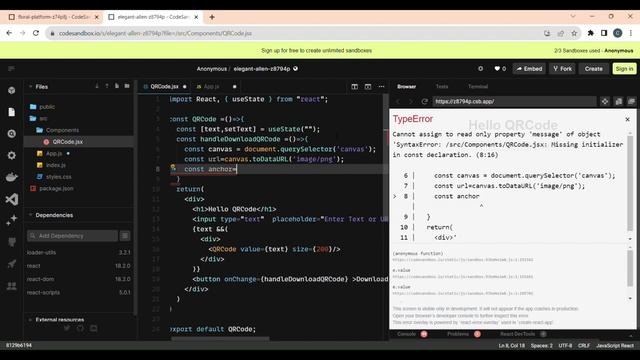Image resolution: width=640 pixels, height=360 pixels.
Task: Click the upload arrow icon in Files header
Action: (x=107, y=86)
